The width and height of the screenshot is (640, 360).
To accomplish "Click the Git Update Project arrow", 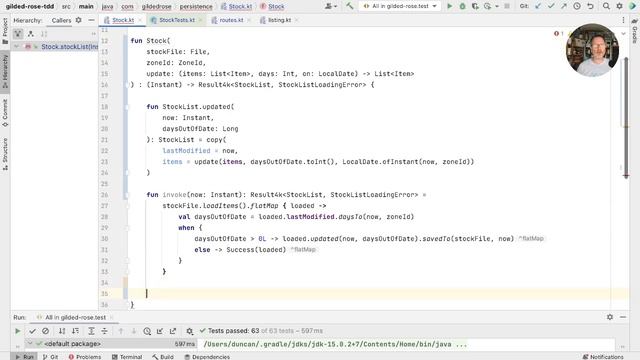I will (x=538, y=6).
